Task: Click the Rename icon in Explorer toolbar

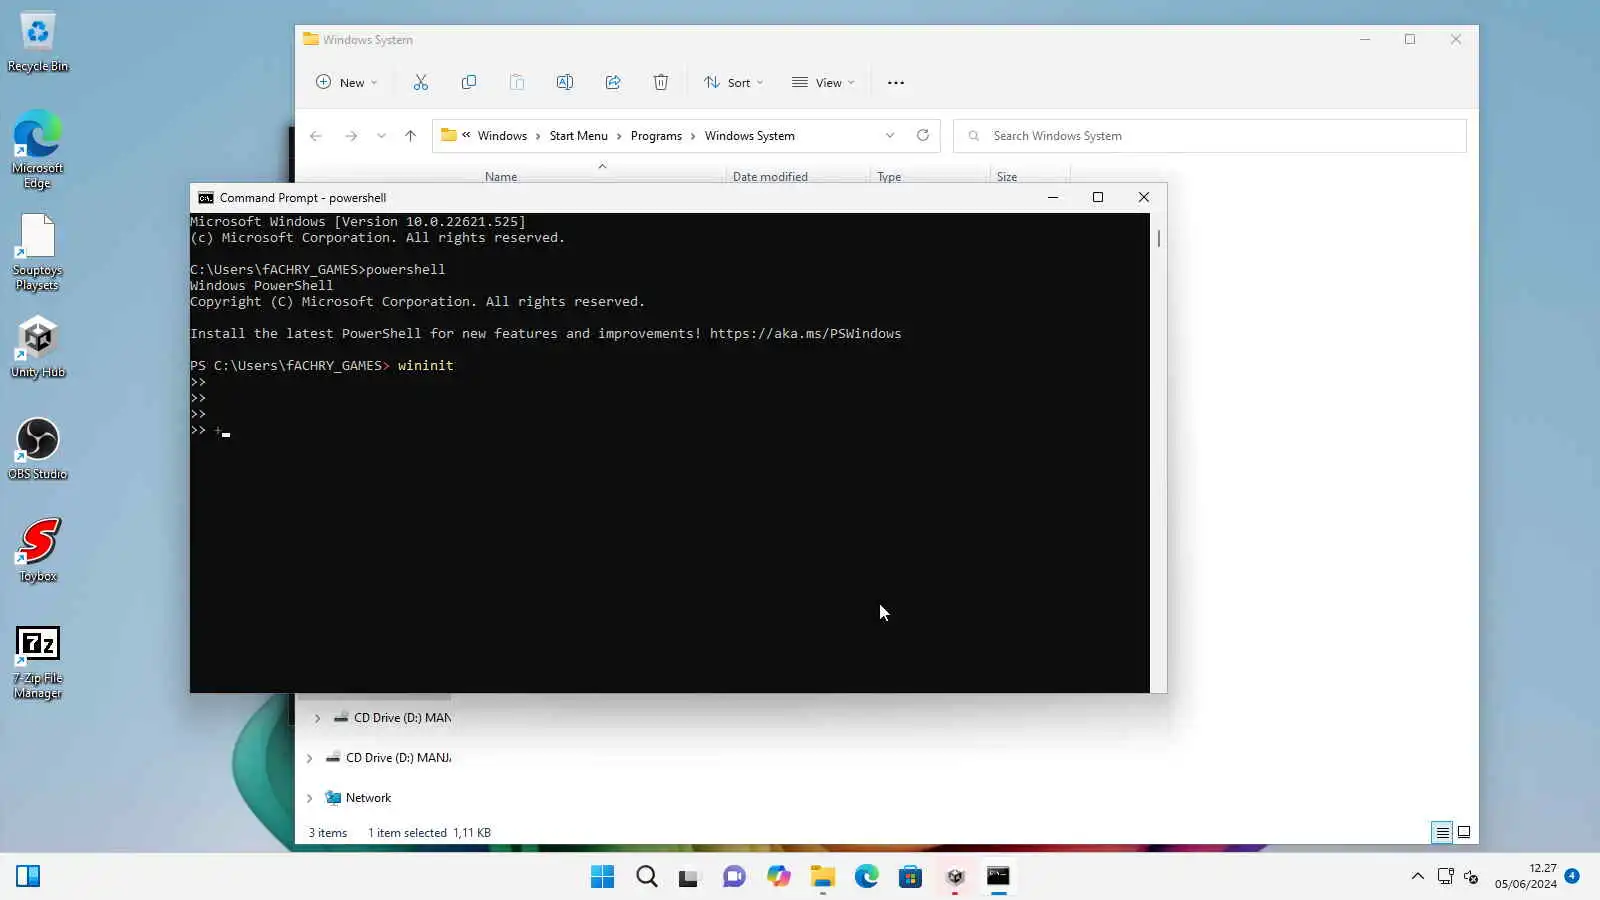Action: [x=565, y=83]
